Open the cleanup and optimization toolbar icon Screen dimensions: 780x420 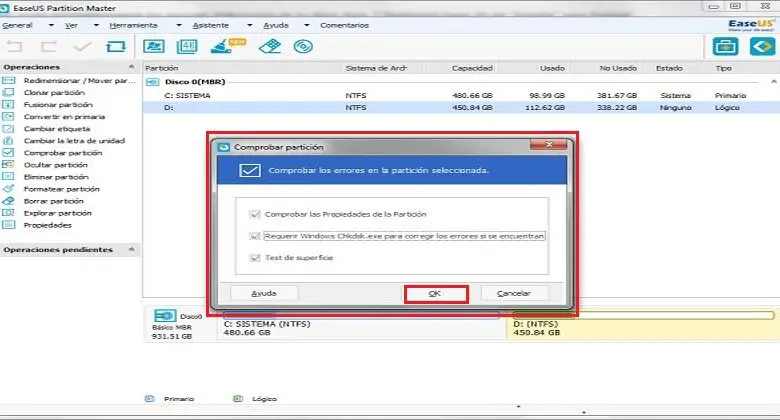tap(228, 46)
